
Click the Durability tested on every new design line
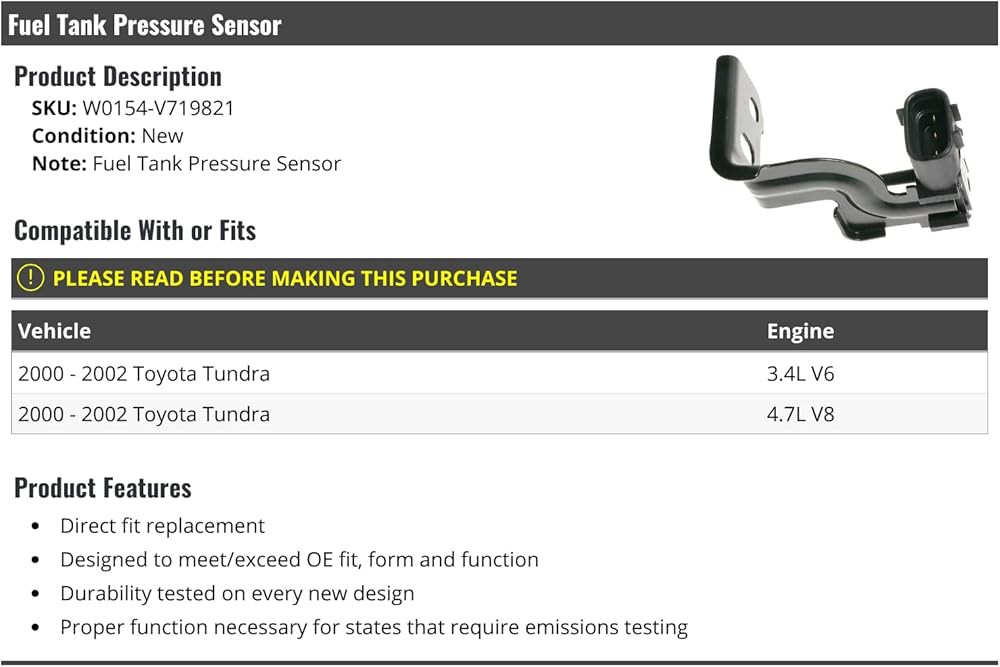pyautogui.click(x=237, y=594)
